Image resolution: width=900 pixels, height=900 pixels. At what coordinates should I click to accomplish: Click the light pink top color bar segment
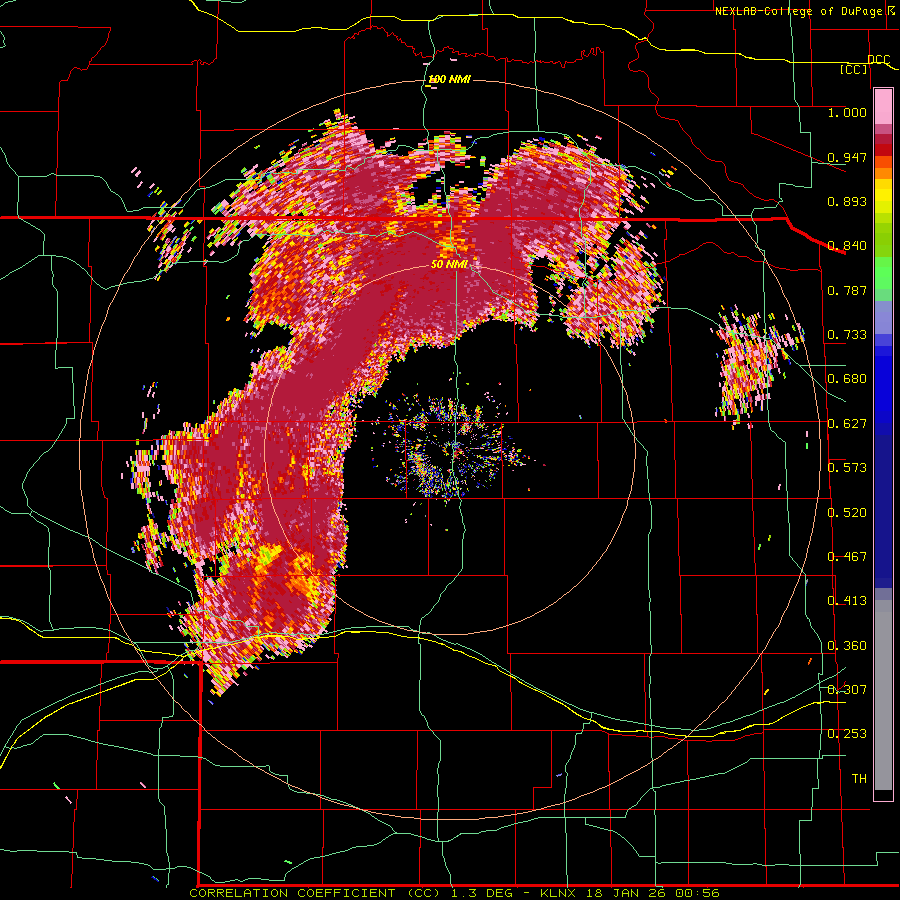click(x=883, y=106)
